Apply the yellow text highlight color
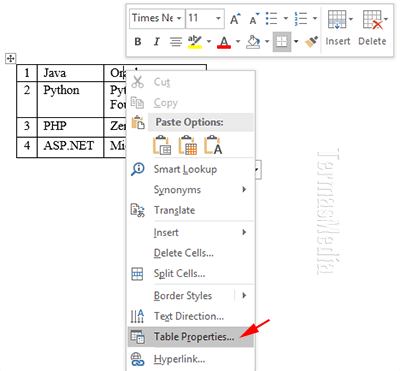Screen dimensions: 400x371 click(195, 42)
